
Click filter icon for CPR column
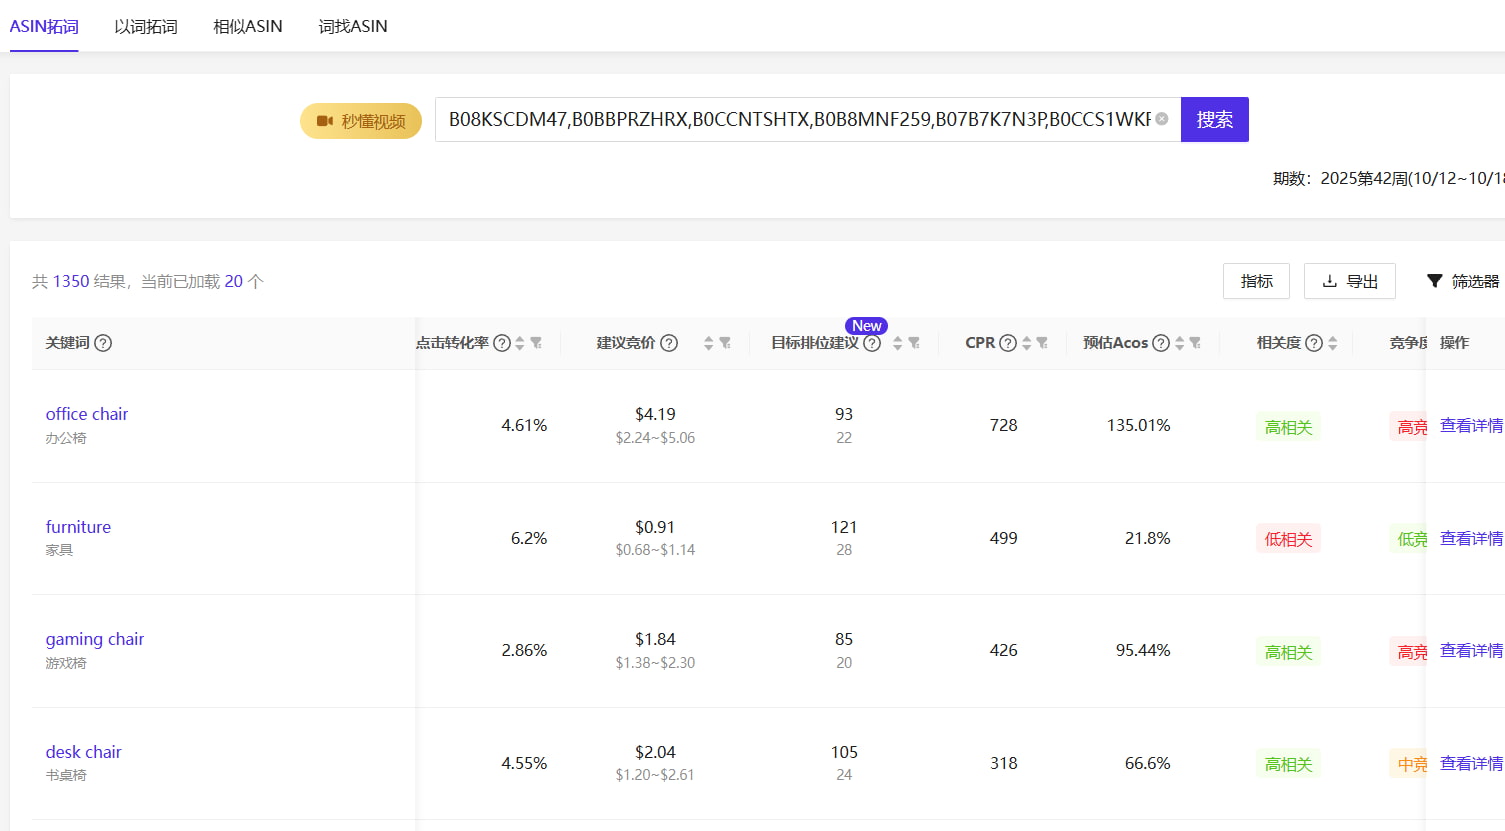pos(1042,343)
